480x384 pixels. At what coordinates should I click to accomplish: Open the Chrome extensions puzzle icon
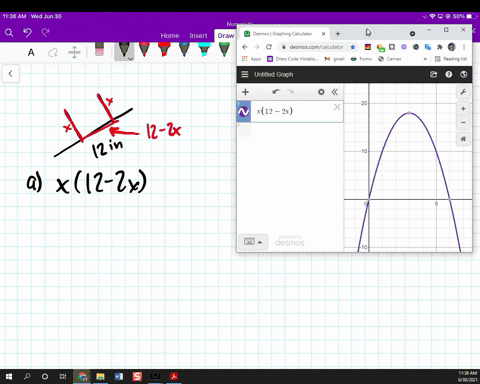[440, 47]
